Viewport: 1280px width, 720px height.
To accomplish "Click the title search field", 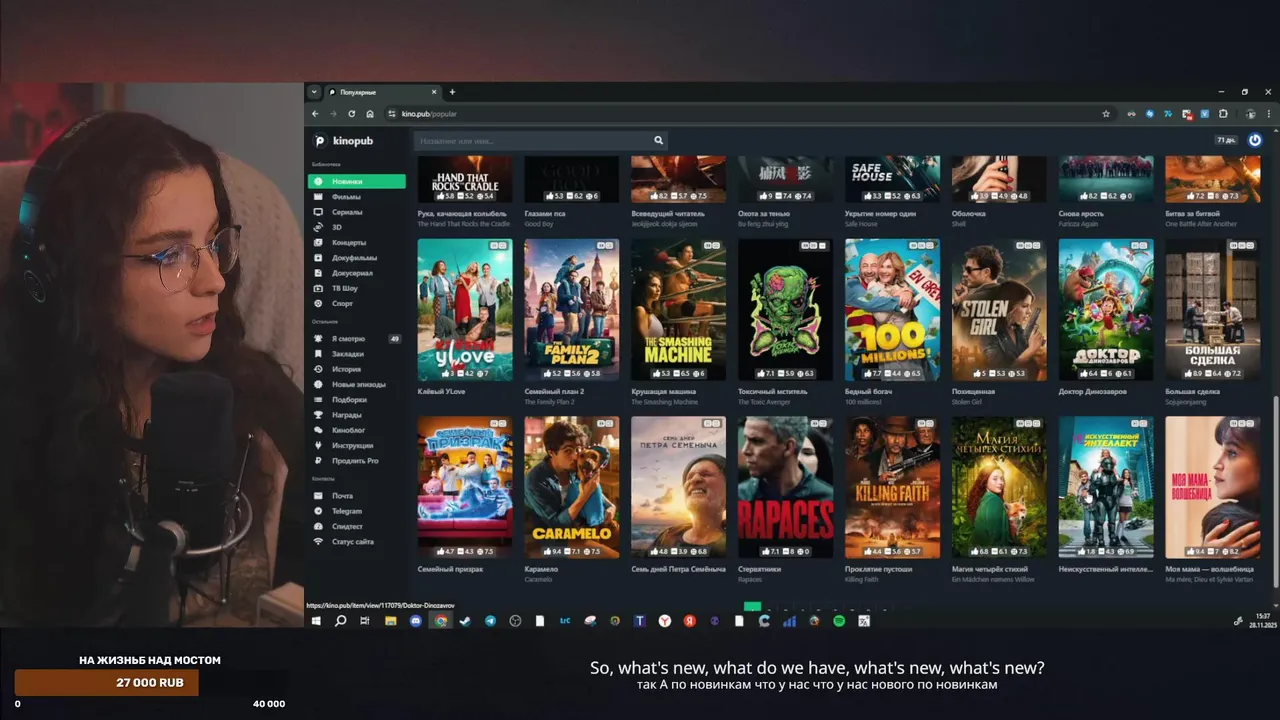I will pos(533,141).
